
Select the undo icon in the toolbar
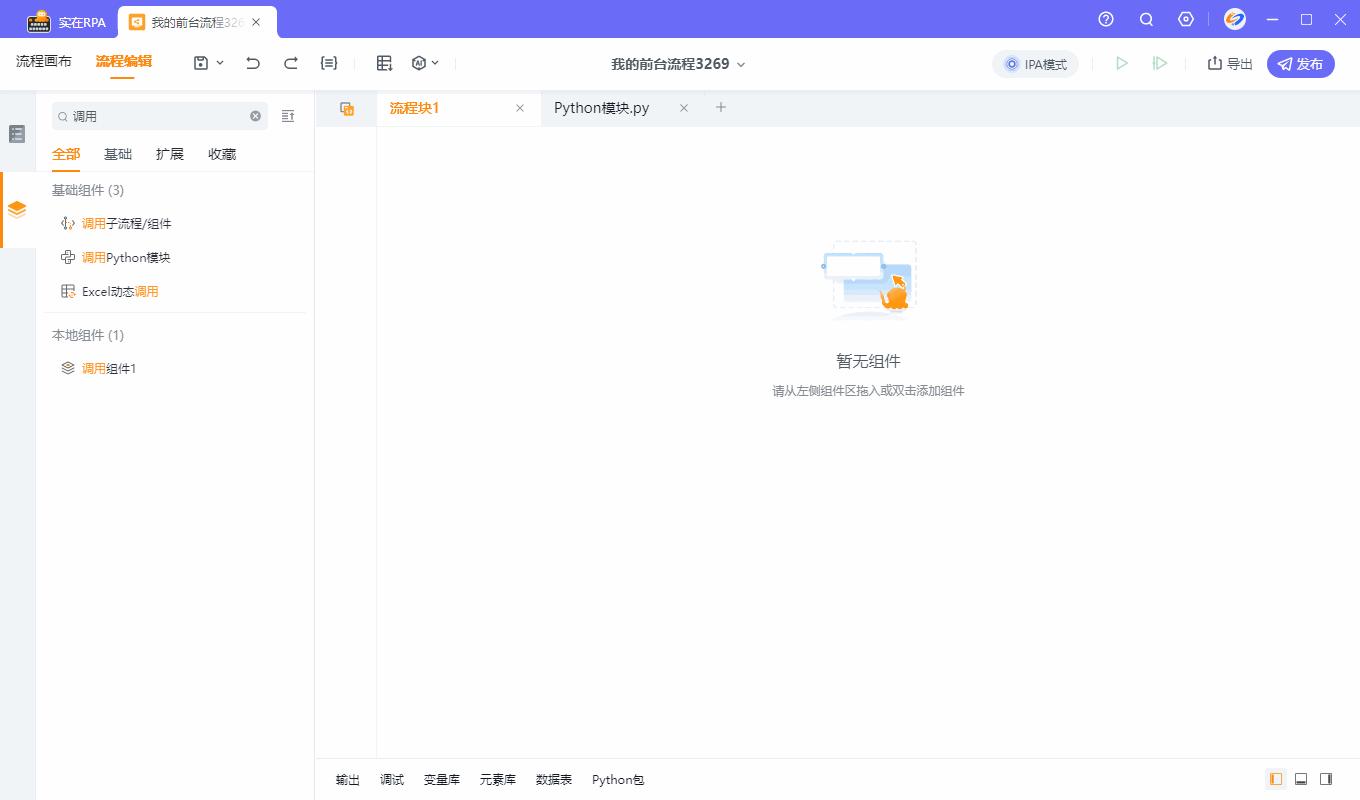[x=251, y=62]
